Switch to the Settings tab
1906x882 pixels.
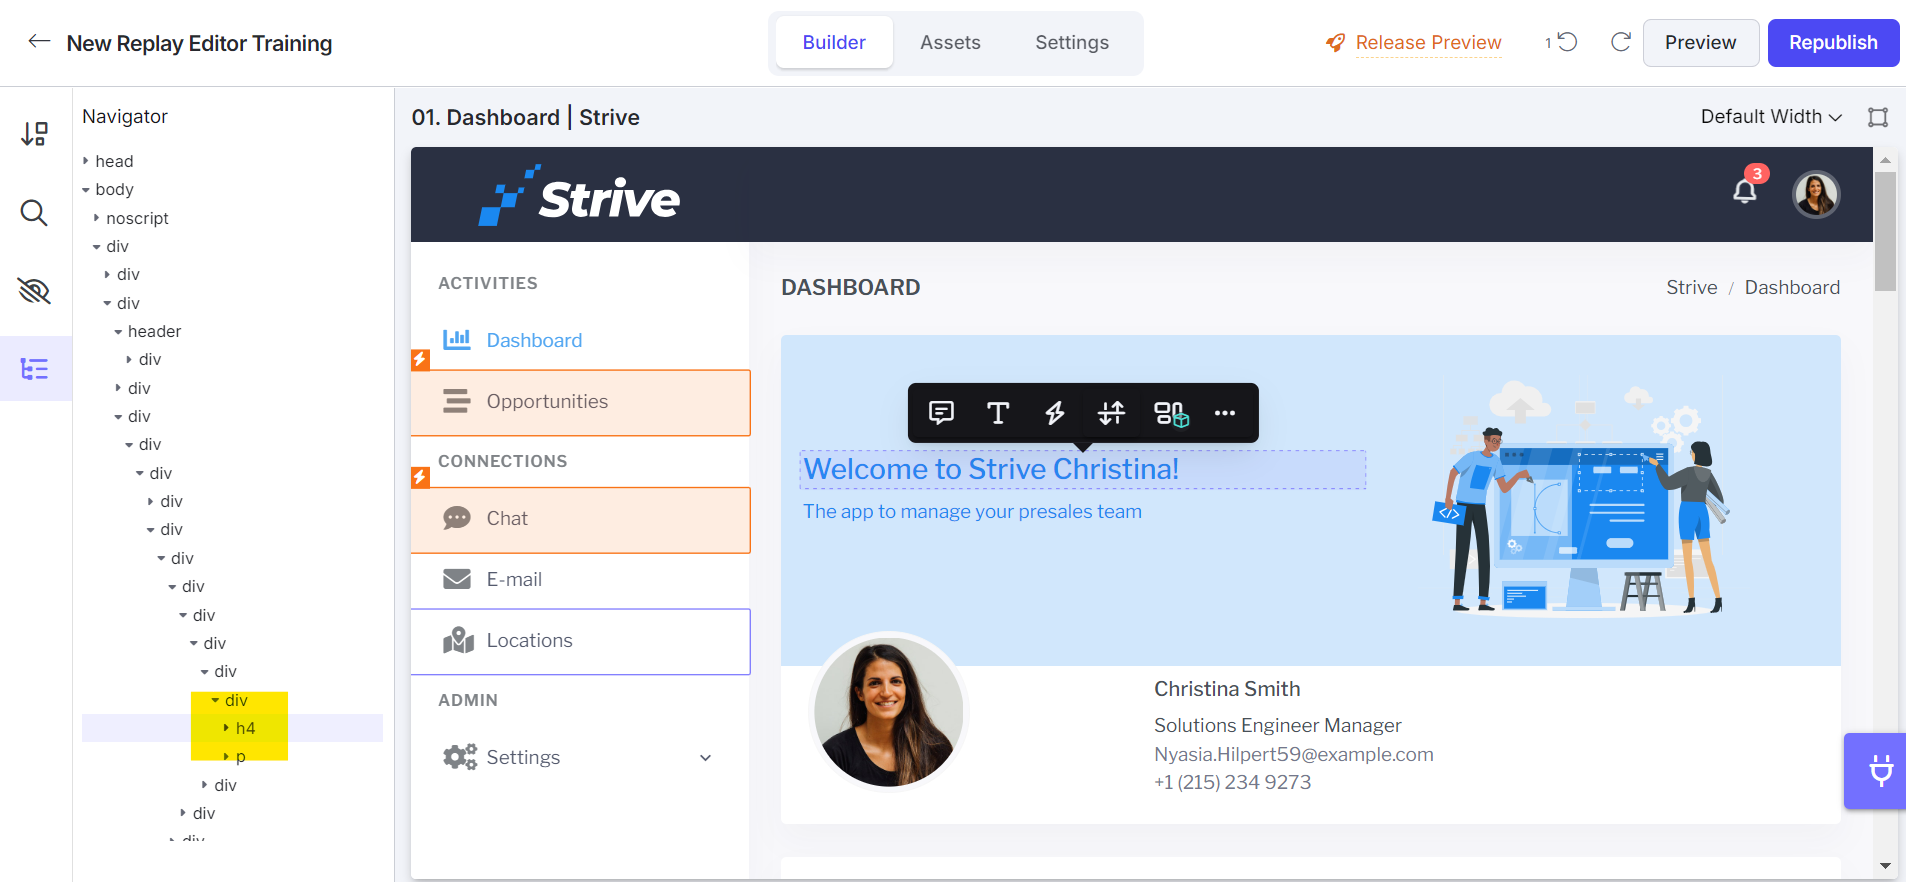pyautogui.click(x=1072, y=42)
